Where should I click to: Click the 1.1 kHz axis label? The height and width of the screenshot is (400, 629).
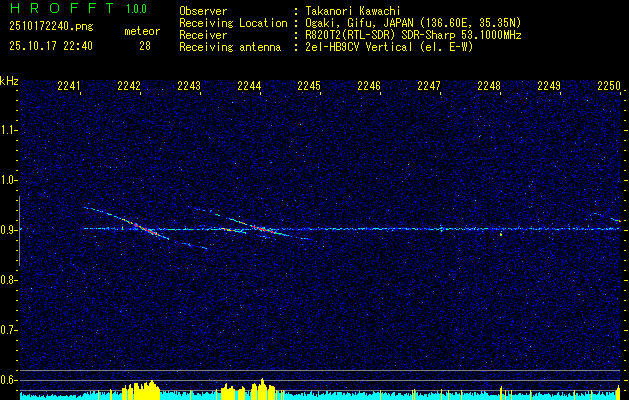tap(8, 130)
